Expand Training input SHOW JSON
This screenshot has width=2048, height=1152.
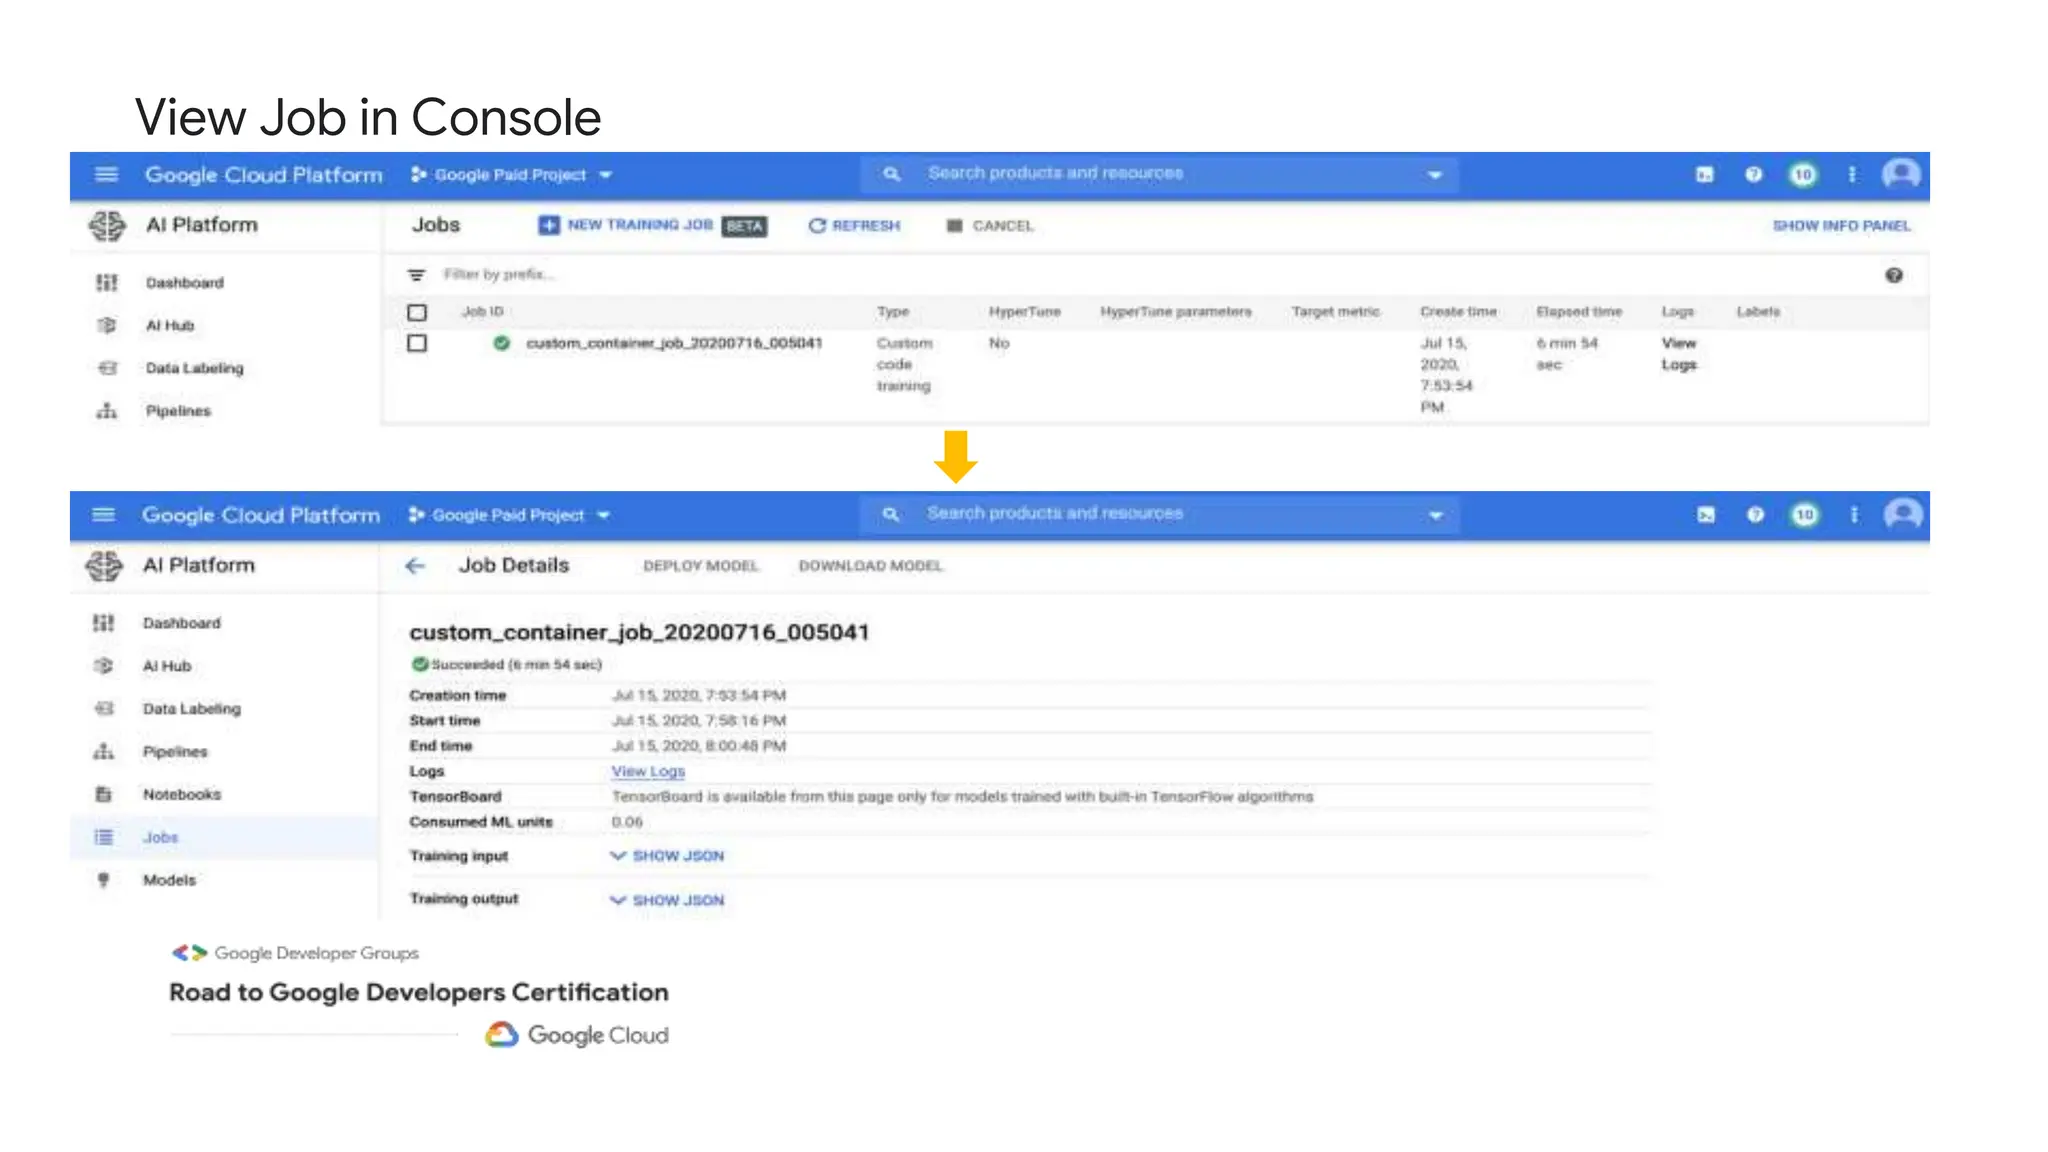(x=667, y=856)
